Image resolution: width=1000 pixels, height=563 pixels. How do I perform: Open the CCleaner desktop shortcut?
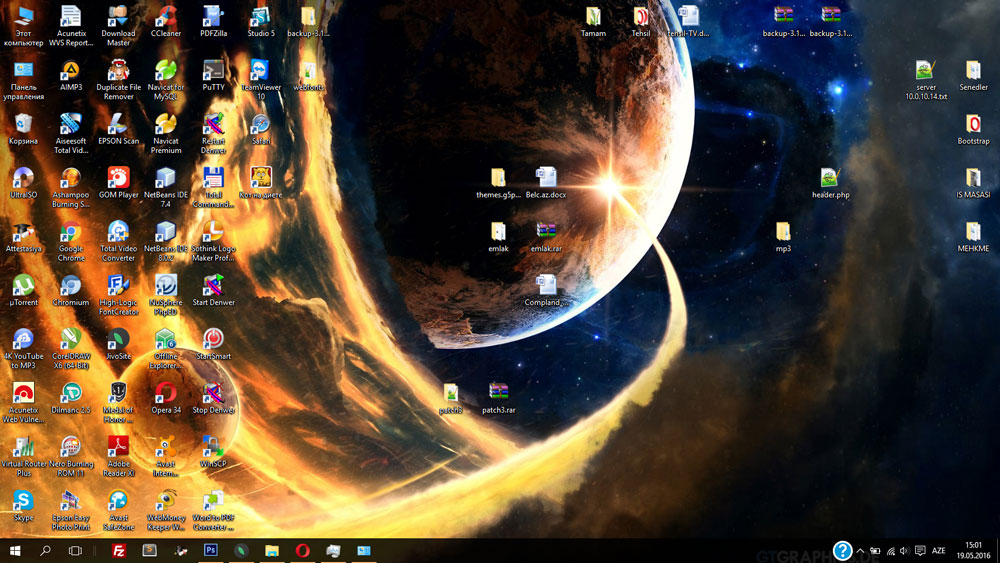[x=166, y=22]
